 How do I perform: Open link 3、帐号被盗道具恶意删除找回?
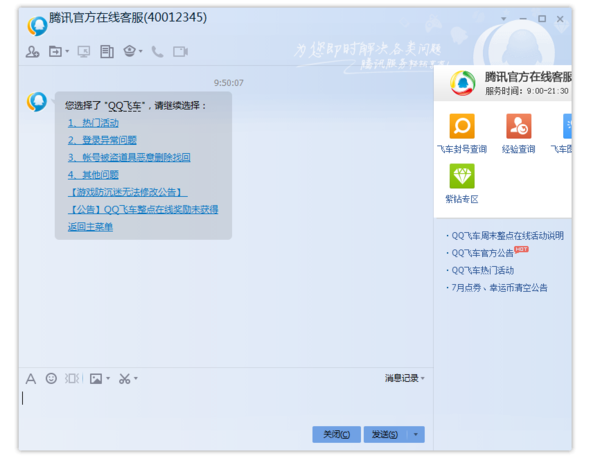click(129, 157)
